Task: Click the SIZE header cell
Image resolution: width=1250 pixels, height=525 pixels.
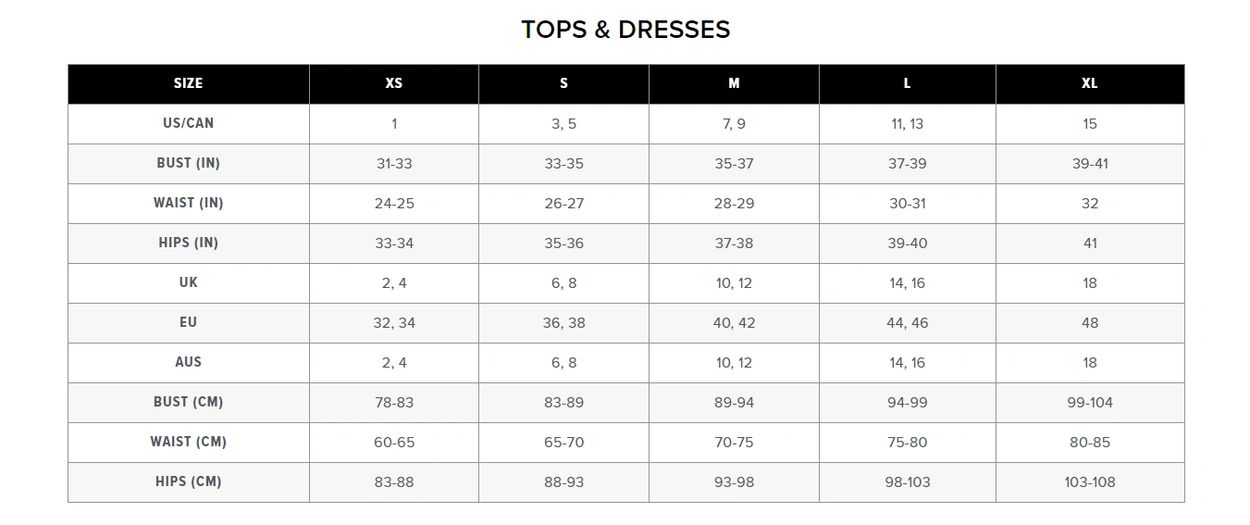Action: pyautogui.click(x=188, y=84)
